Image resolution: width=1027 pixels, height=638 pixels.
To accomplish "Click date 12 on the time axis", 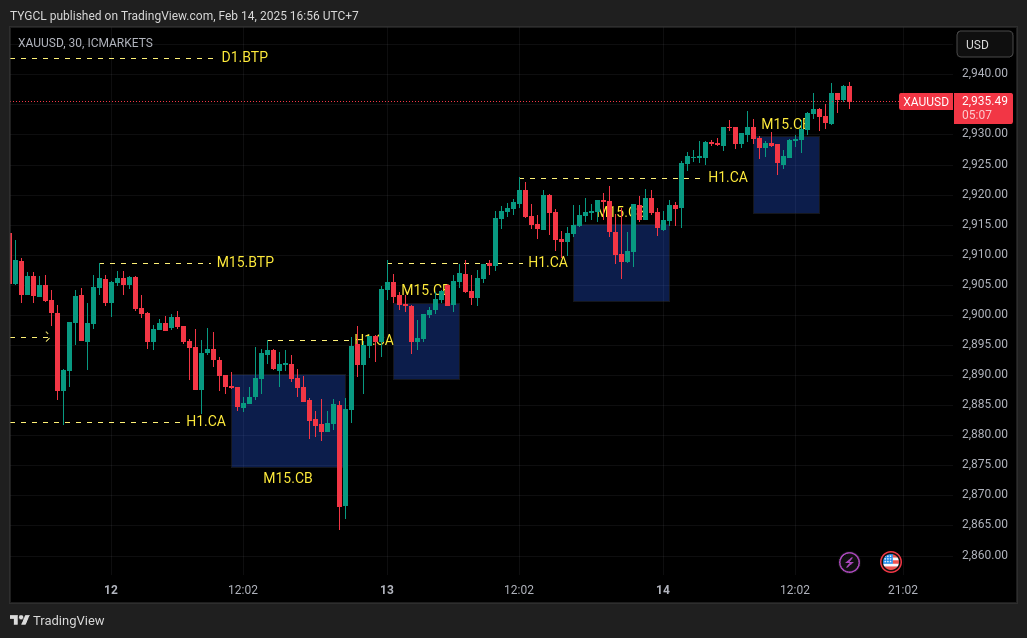I will [111, 590].
